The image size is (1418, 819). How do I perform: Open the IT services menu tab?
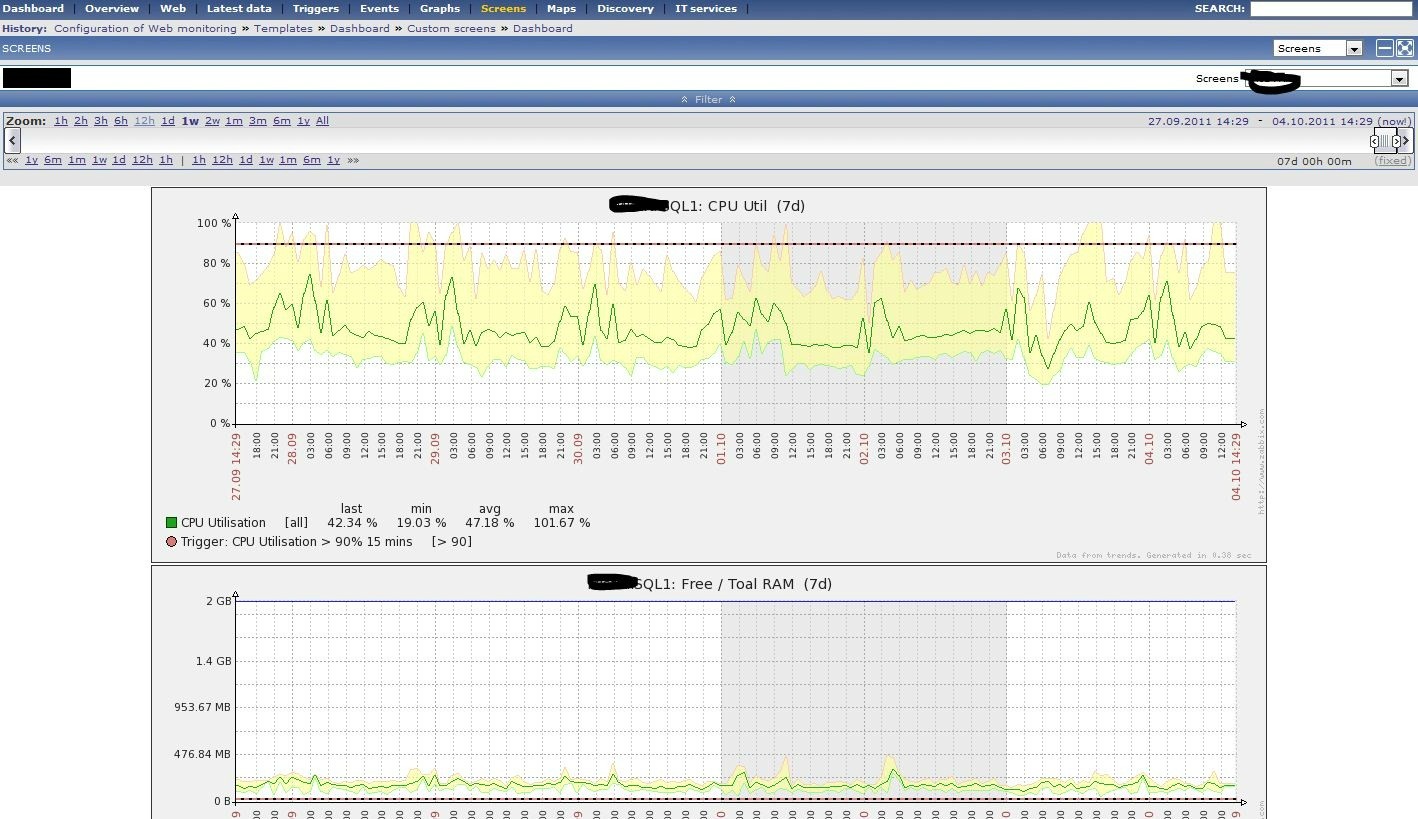(706, 8)
